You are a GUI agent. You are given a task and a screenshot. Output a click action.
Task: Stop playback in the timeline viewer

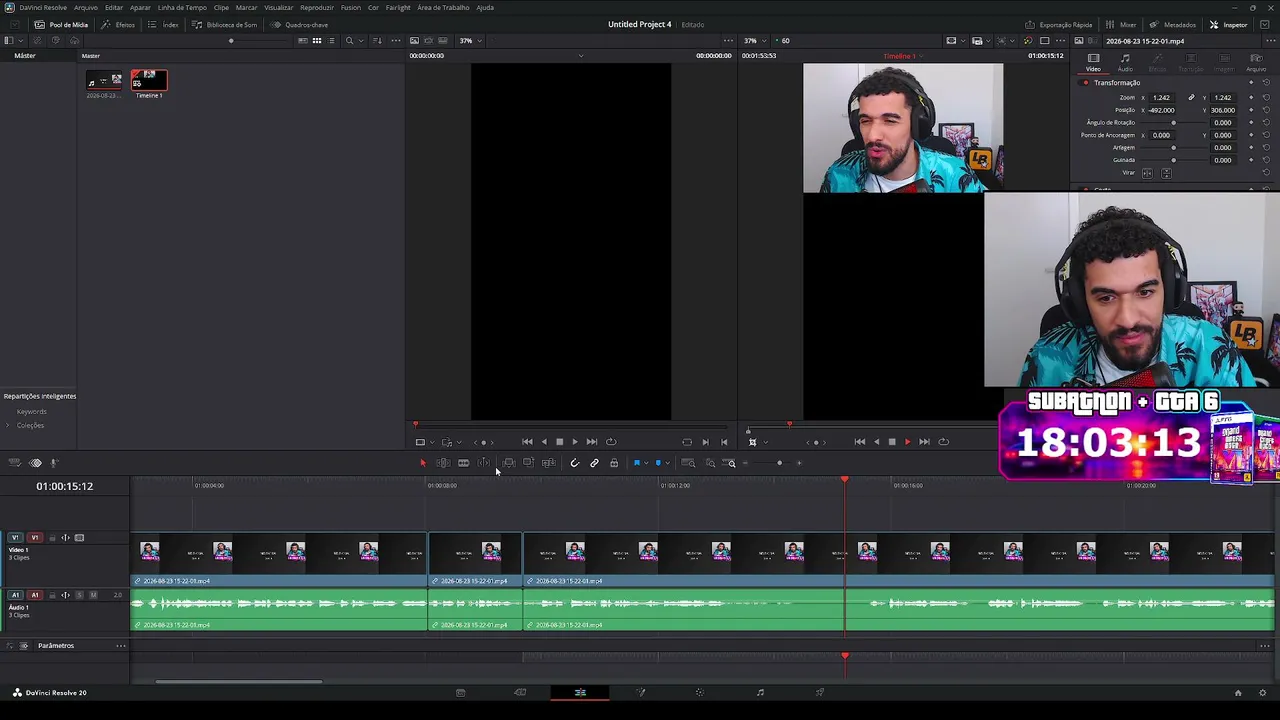pos(891,442)
